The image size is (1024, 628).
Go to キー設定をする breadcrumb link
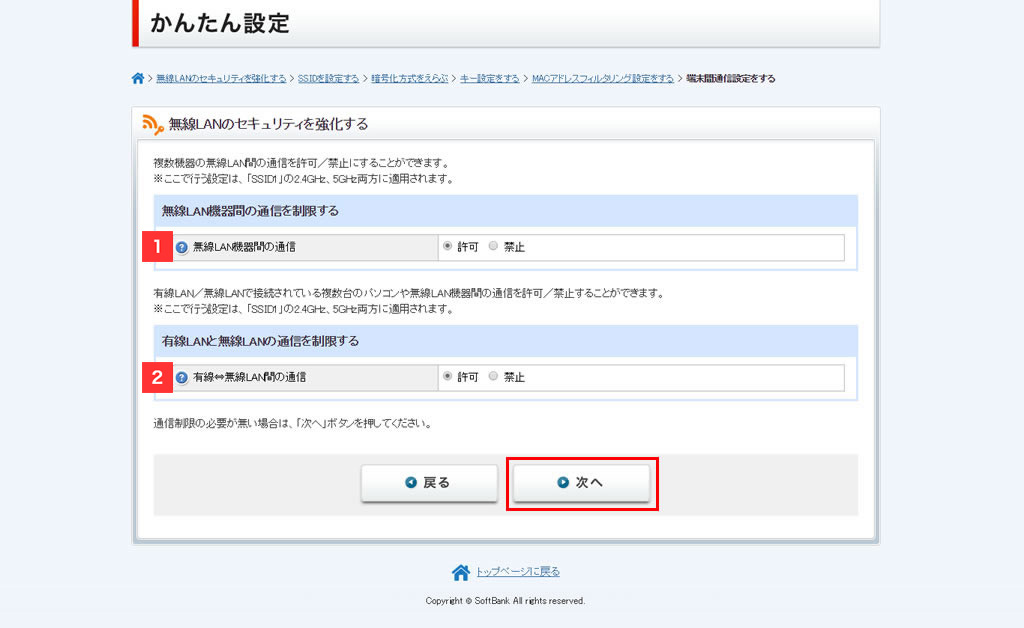pos(490,78)
